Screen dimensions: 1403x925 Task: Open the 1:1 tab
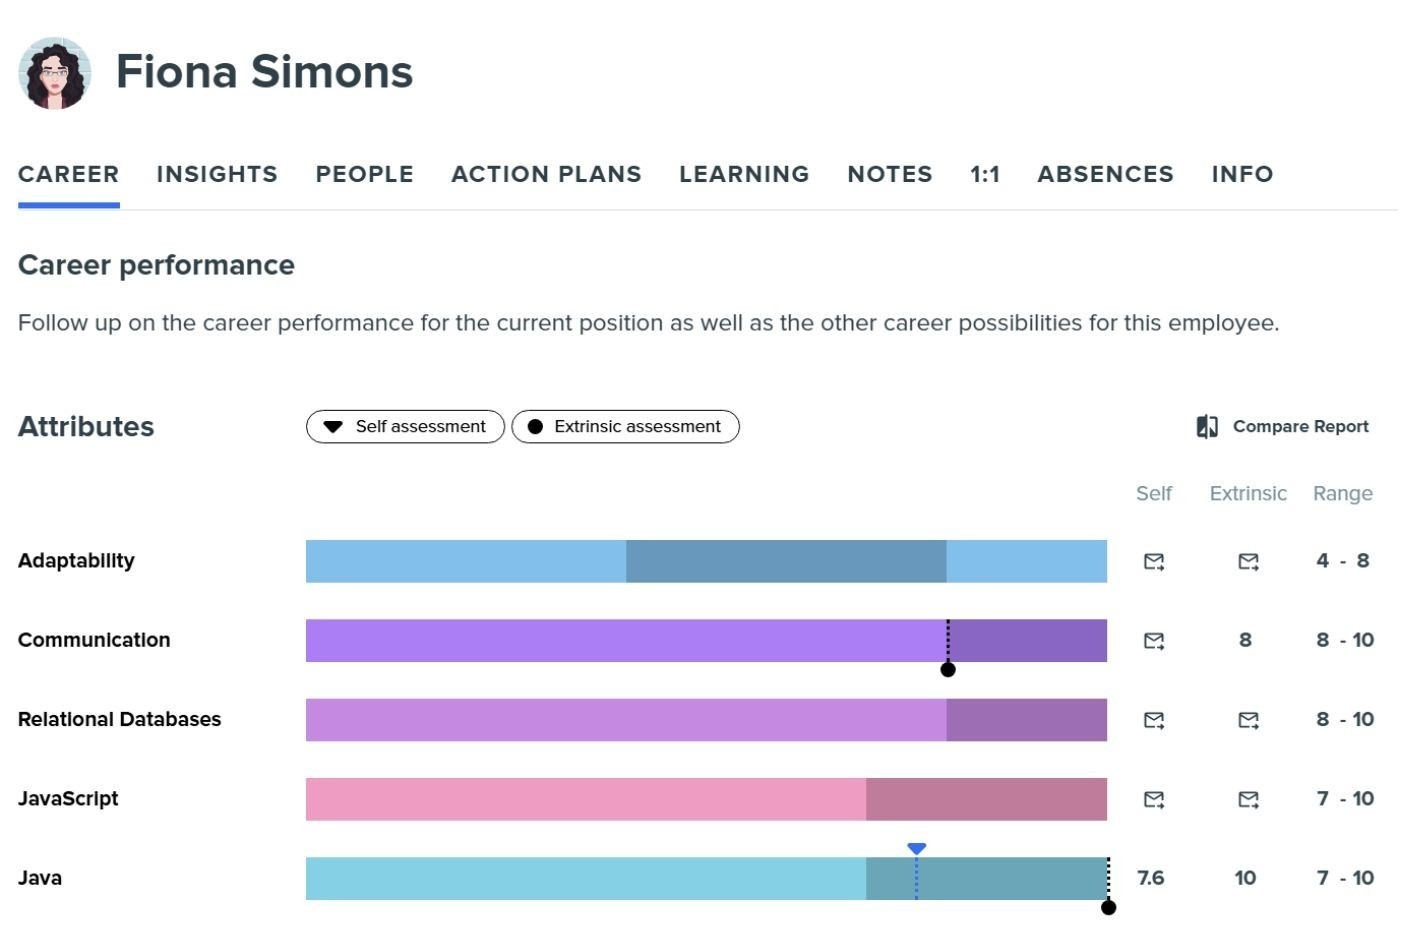(985, 174)
